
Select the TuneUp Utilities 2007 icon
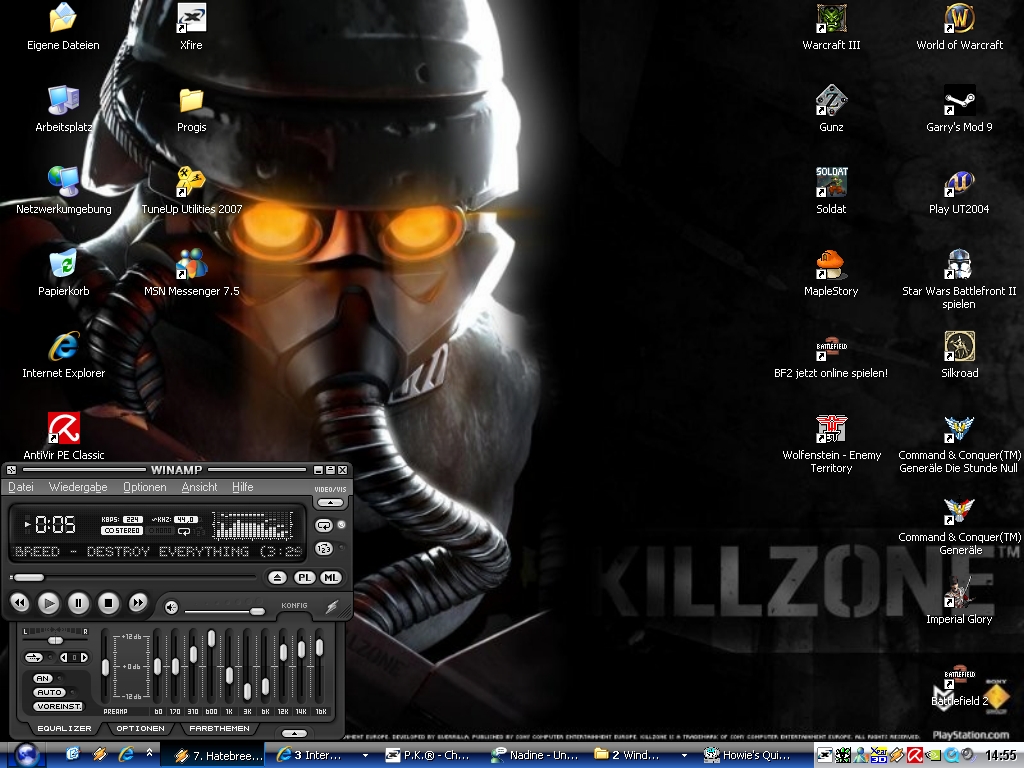(x=191, y=191)
